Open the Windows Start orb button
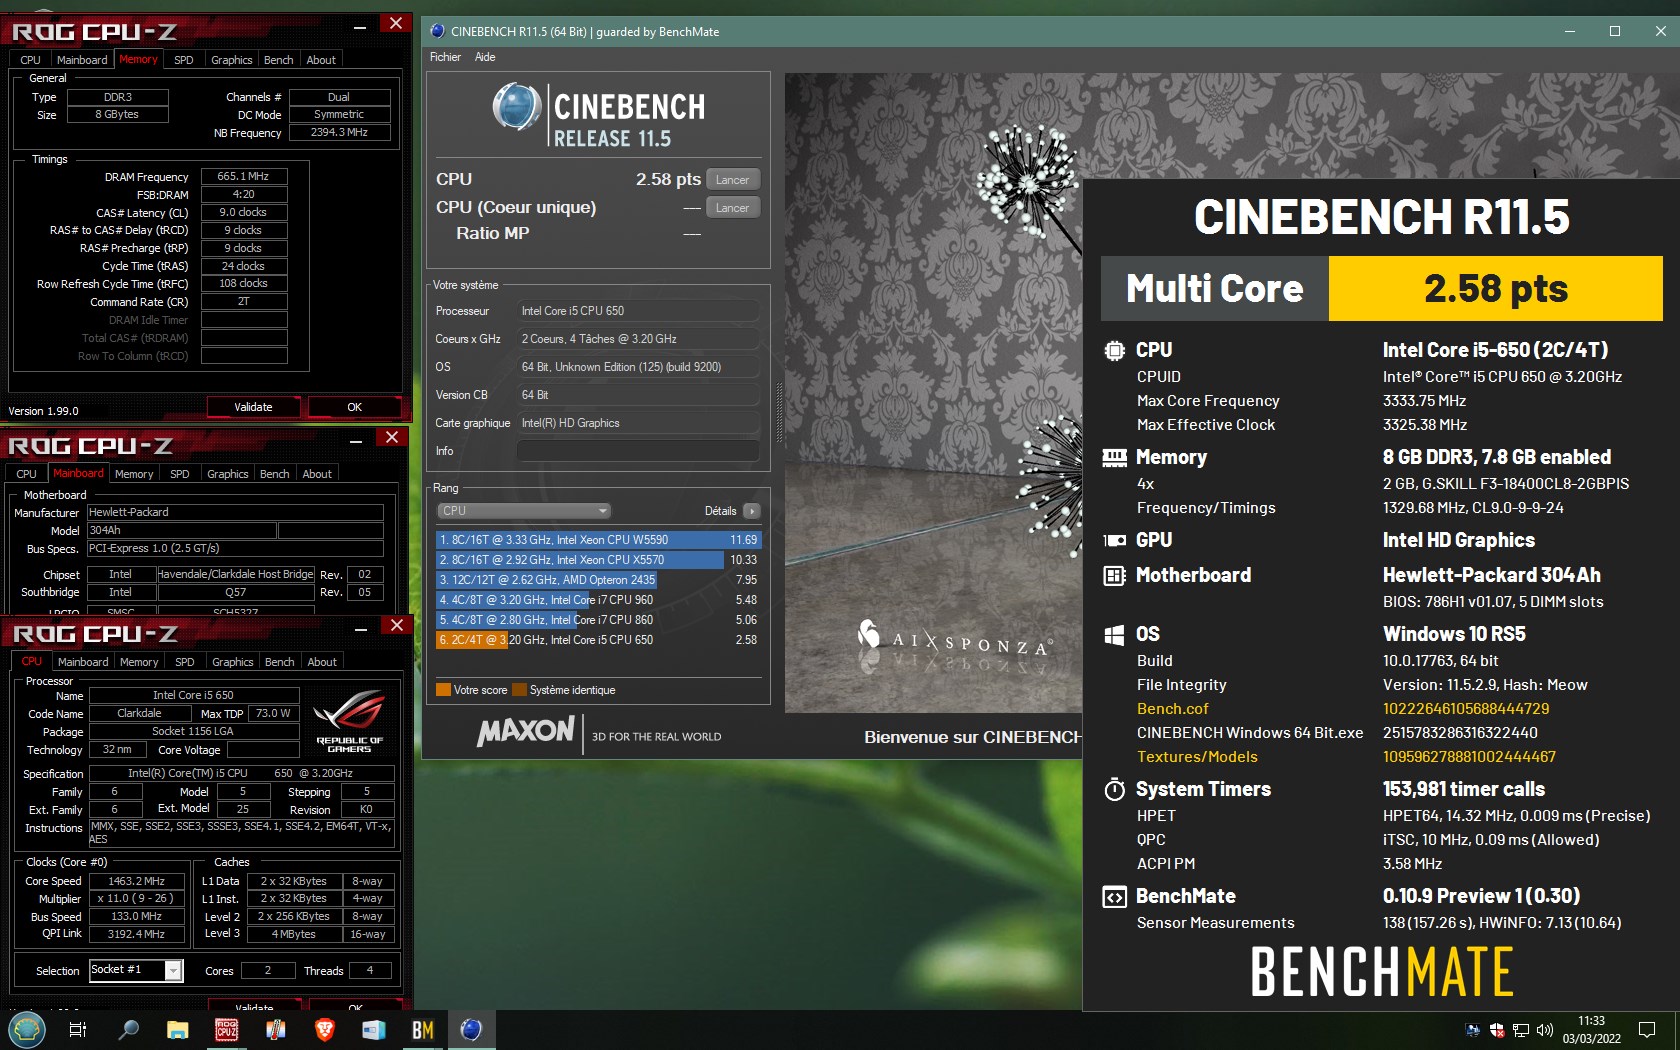 pos(27,1029)
